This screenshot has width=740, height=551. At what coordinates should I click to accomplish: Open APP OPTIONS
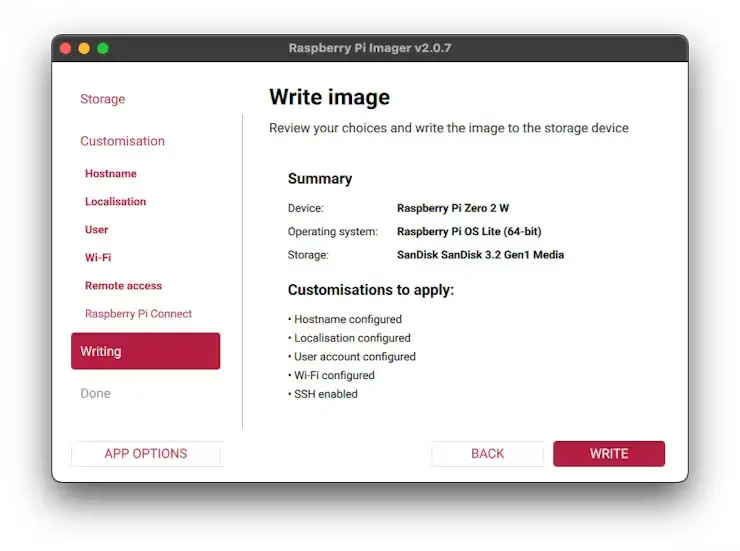pos(146,454)
